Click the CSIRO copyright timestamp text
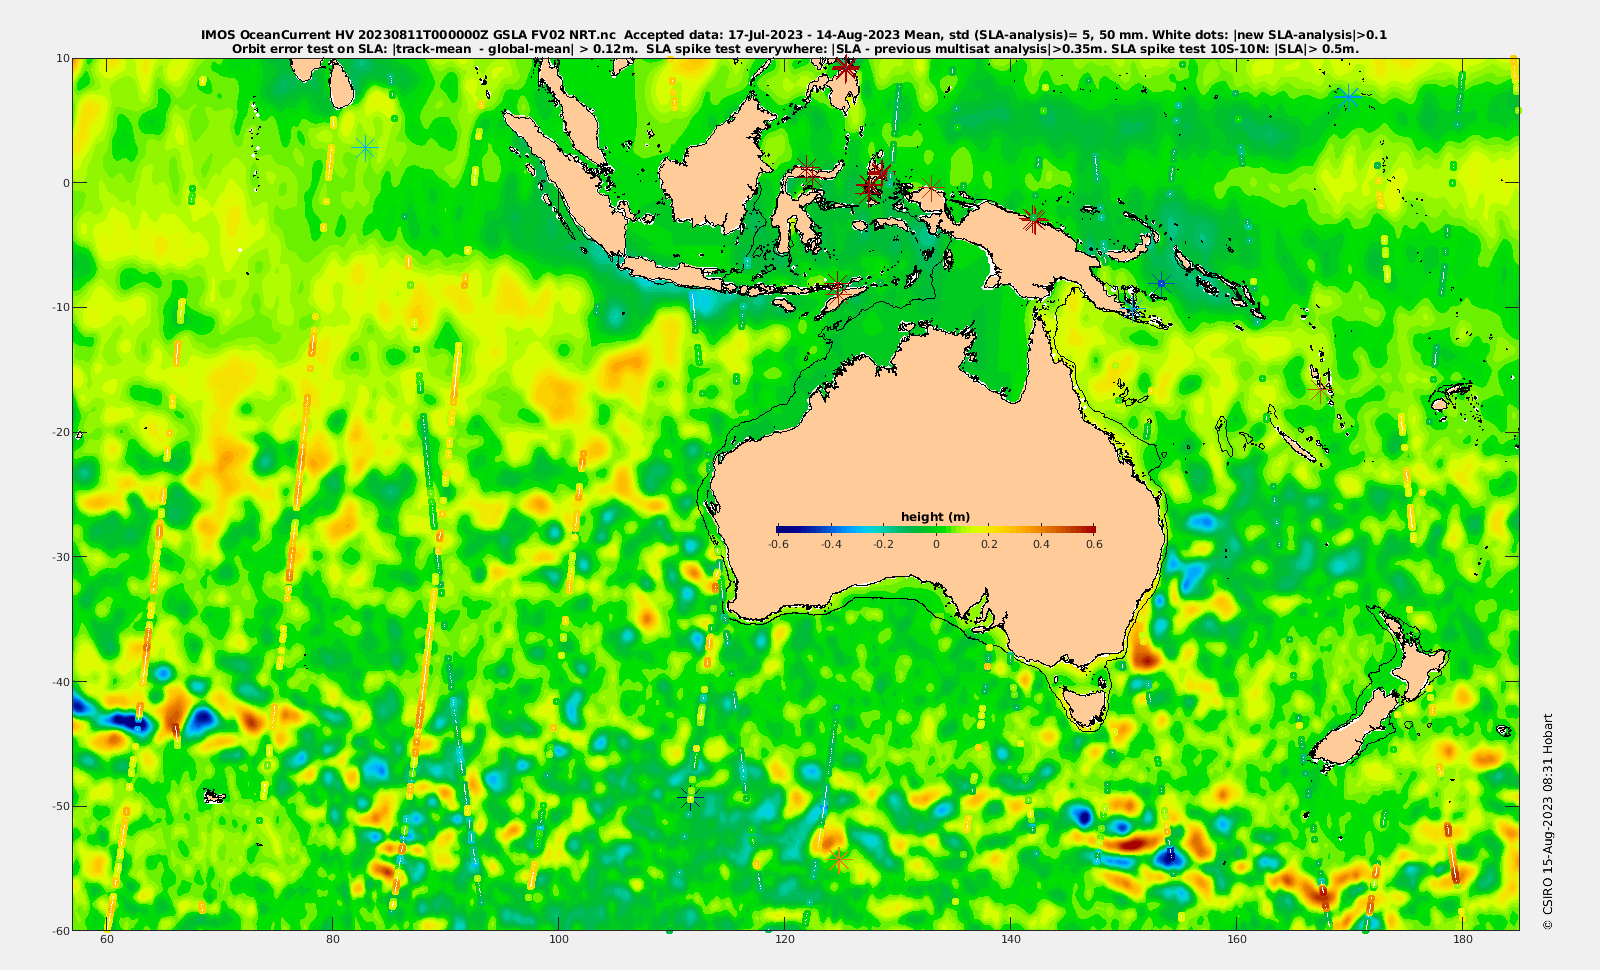This screenshot has width=1600, height=970. [1548, 821]
